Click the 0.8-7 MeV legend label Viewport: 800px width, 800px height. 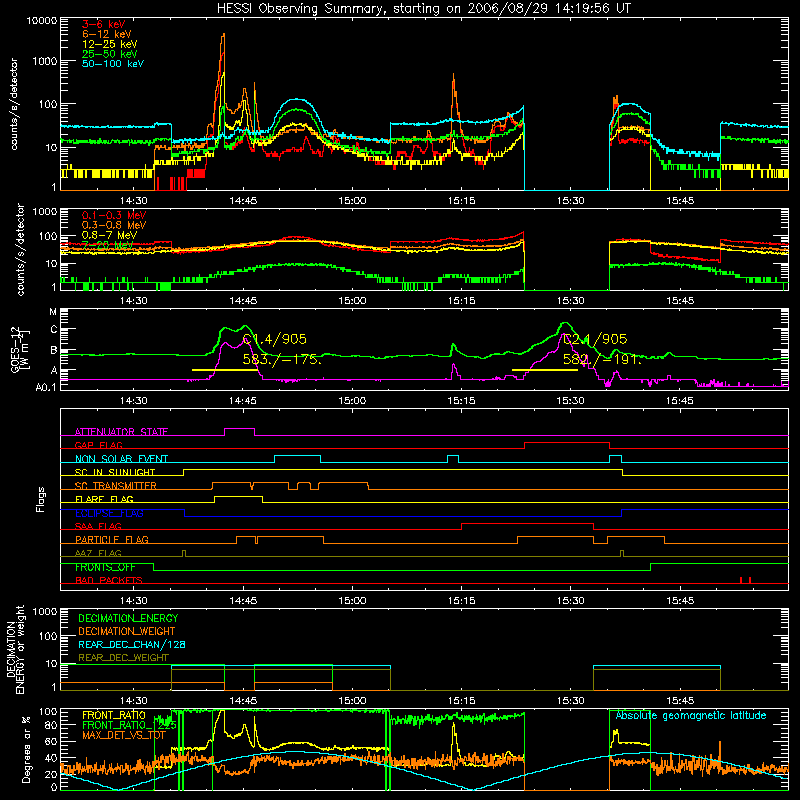pos(110,235)
